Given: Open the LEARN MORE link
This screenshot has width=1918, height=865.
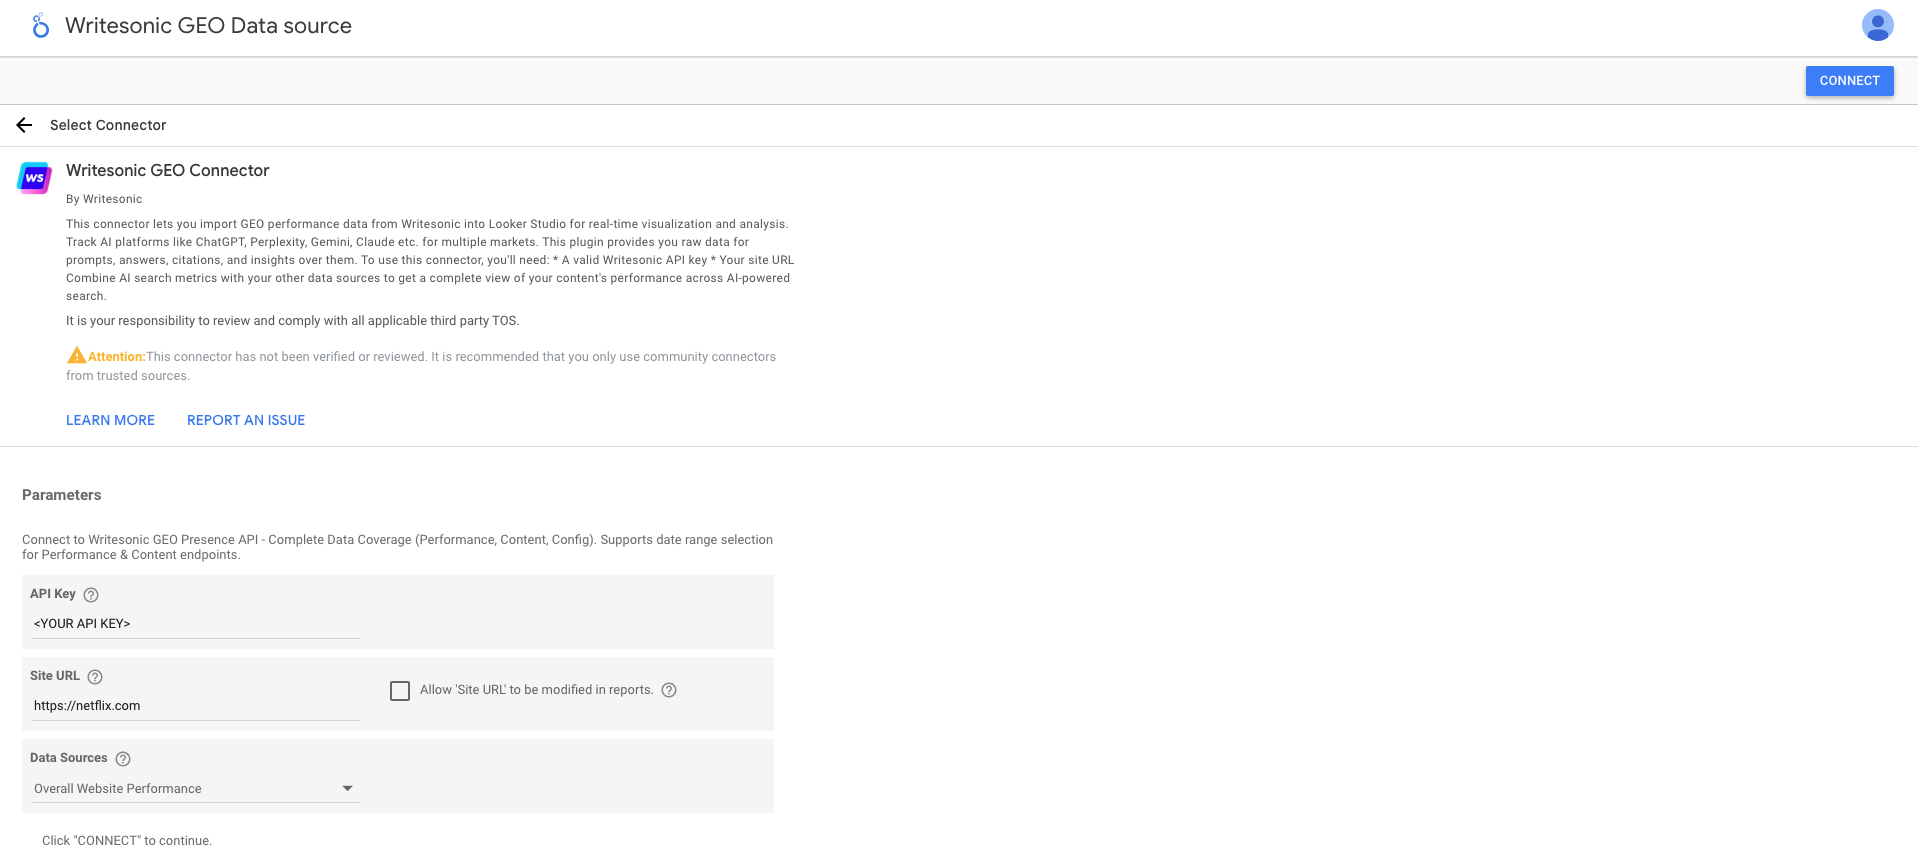Looking at the screenshot, I should click(x=110, y=420).
